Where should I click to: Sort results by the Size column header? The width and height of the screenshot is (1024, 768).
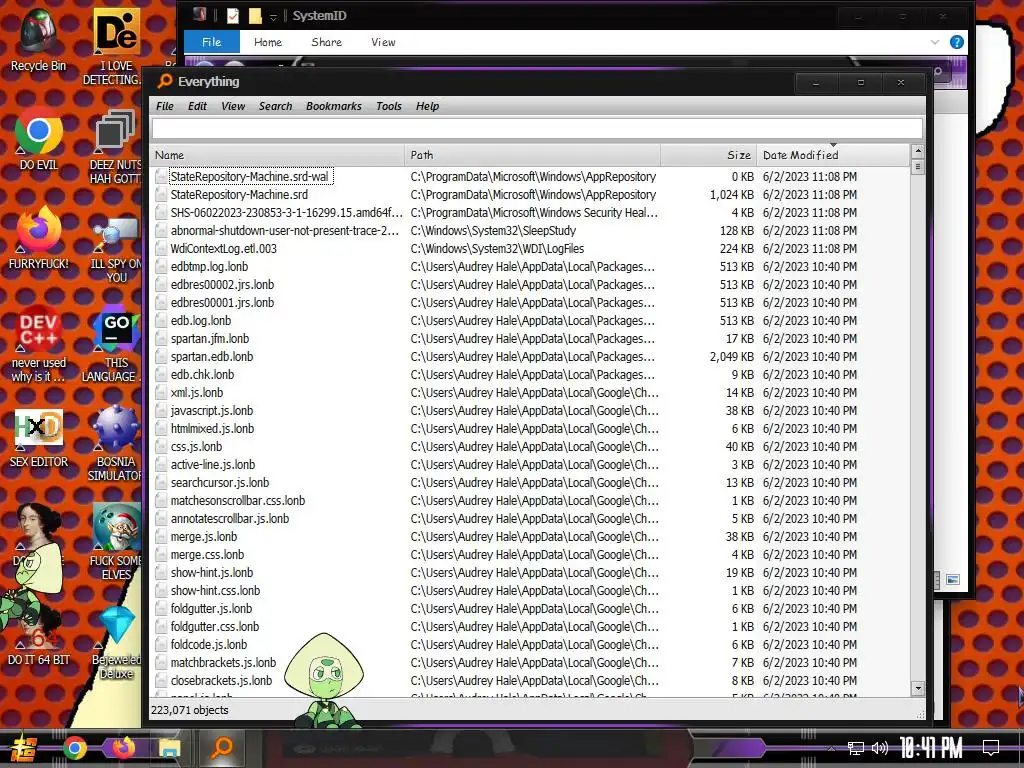pos(709,155)
